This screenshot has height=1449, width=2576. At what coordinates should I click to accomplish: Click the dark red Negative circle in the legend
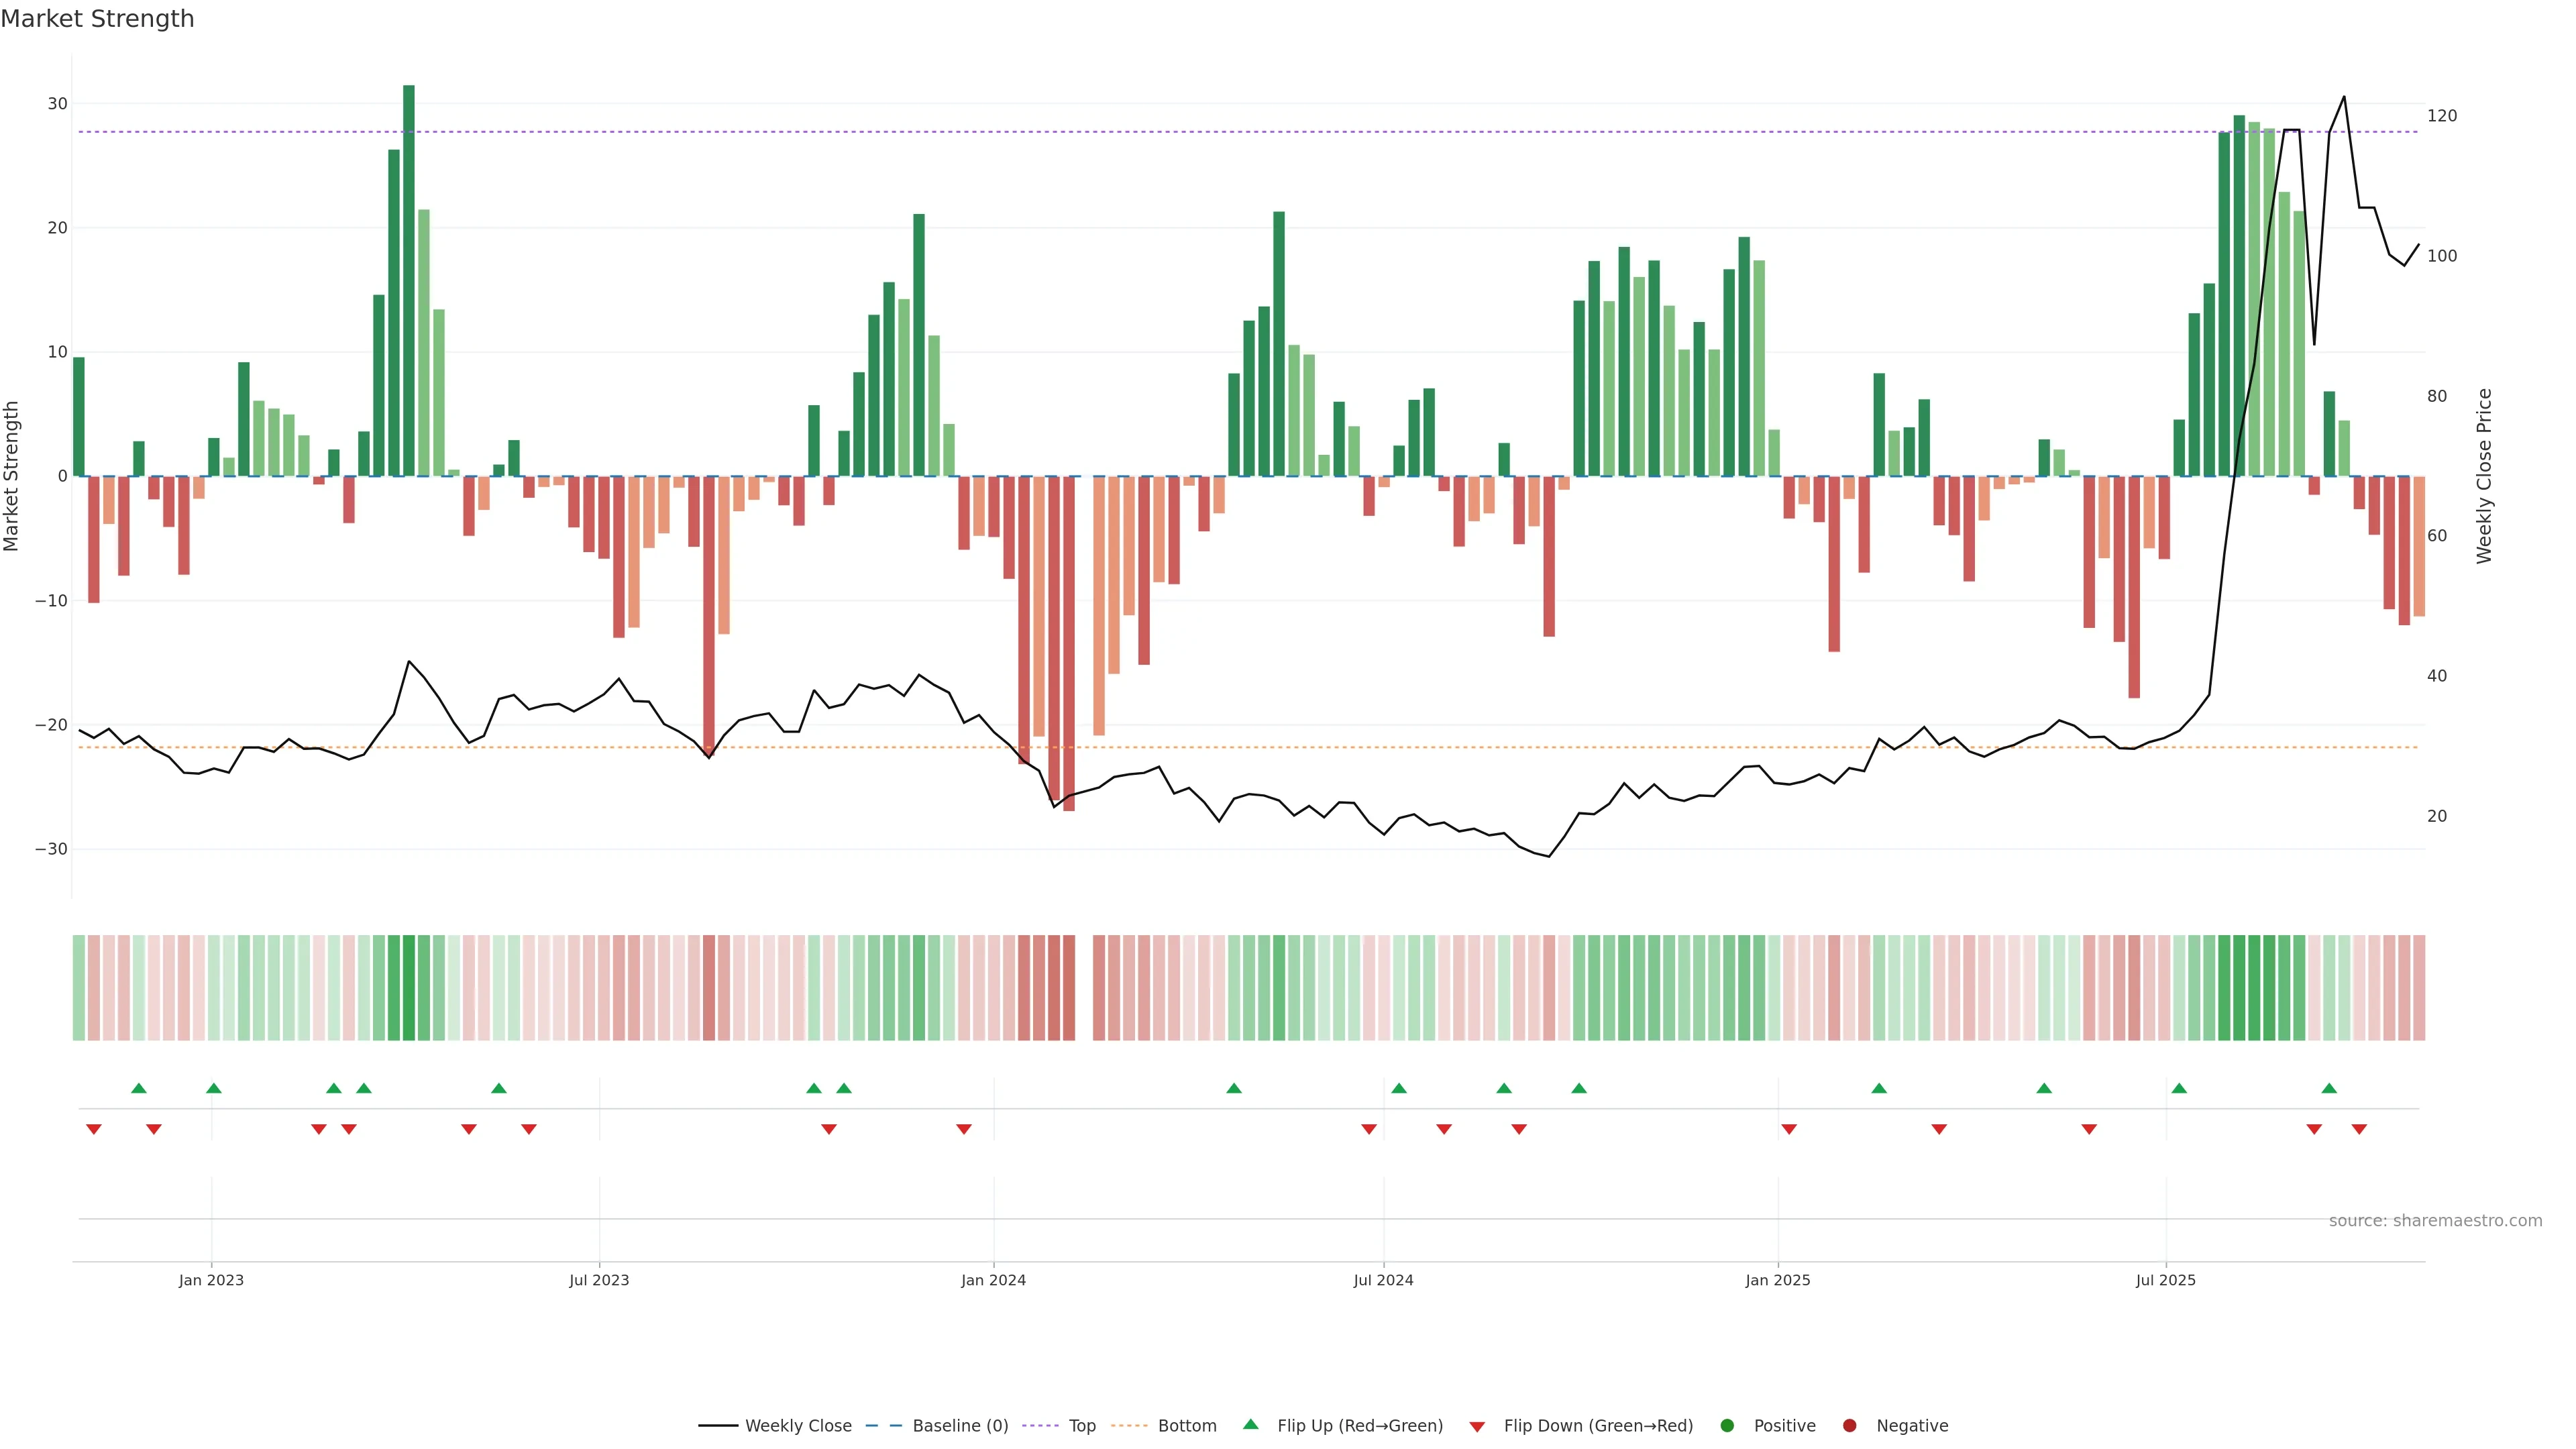[x=1849, y=1426]
